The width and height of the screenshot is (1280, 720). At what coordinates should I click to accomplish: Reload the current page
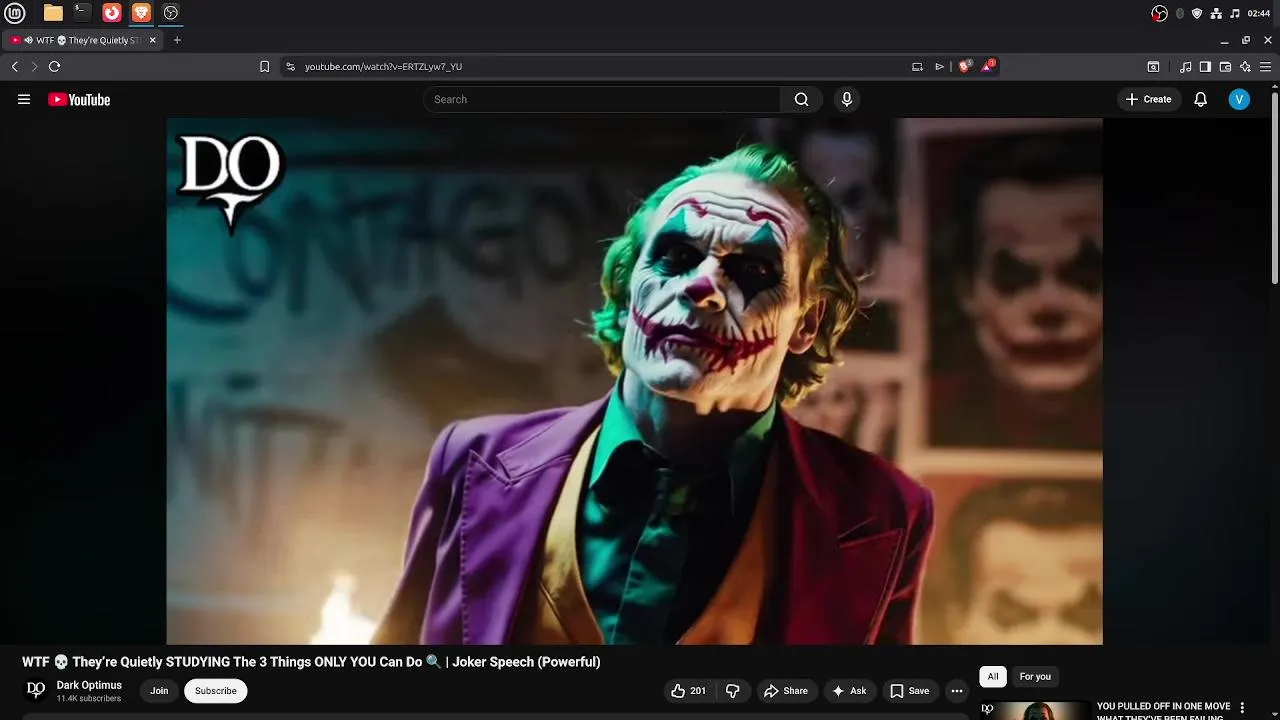tap(54, 66)
